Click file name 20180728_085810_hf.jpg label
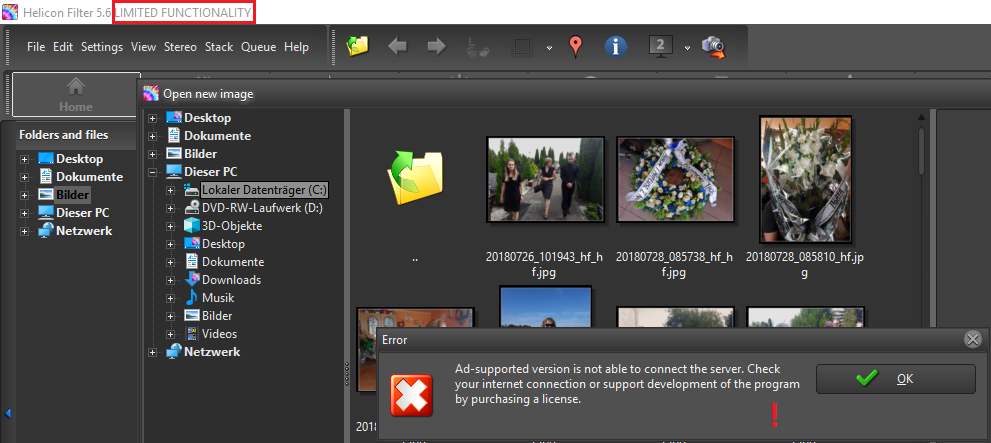The height and width of the screenshot is (443, 991). [x=806, y=265]
